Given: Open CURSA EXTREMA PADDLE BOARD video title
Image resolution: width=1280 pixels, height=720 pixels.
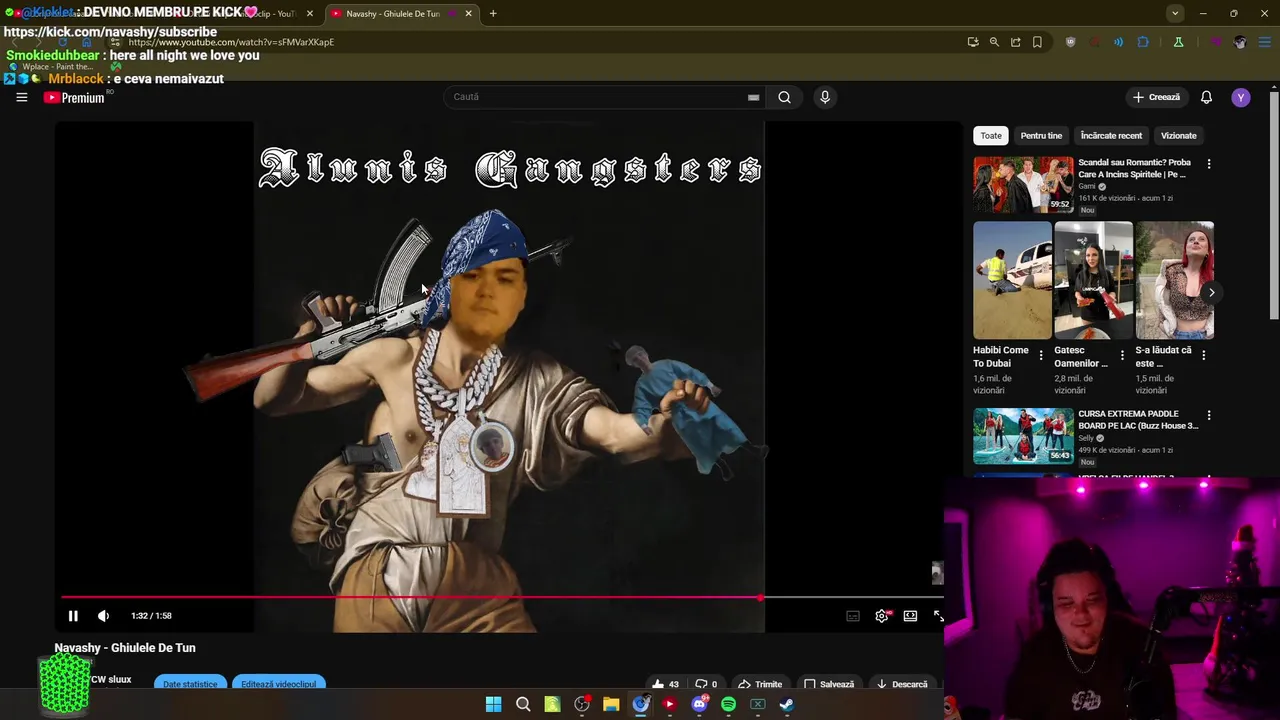Looking at the screenshot, I should pos(1138,420).
